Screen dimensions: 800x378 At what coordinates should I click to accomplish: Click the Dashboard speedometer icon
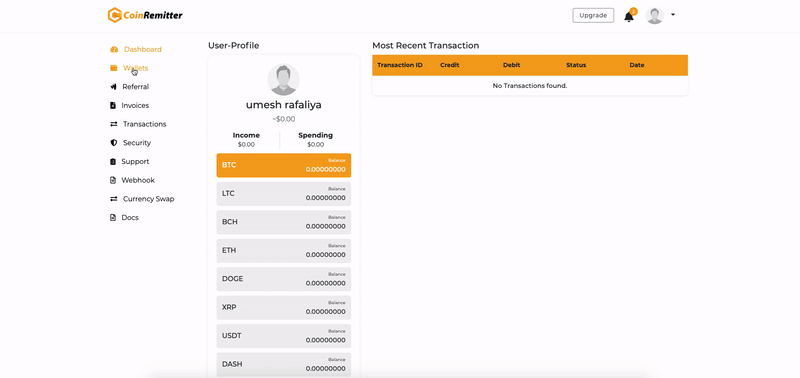(114, 49)
